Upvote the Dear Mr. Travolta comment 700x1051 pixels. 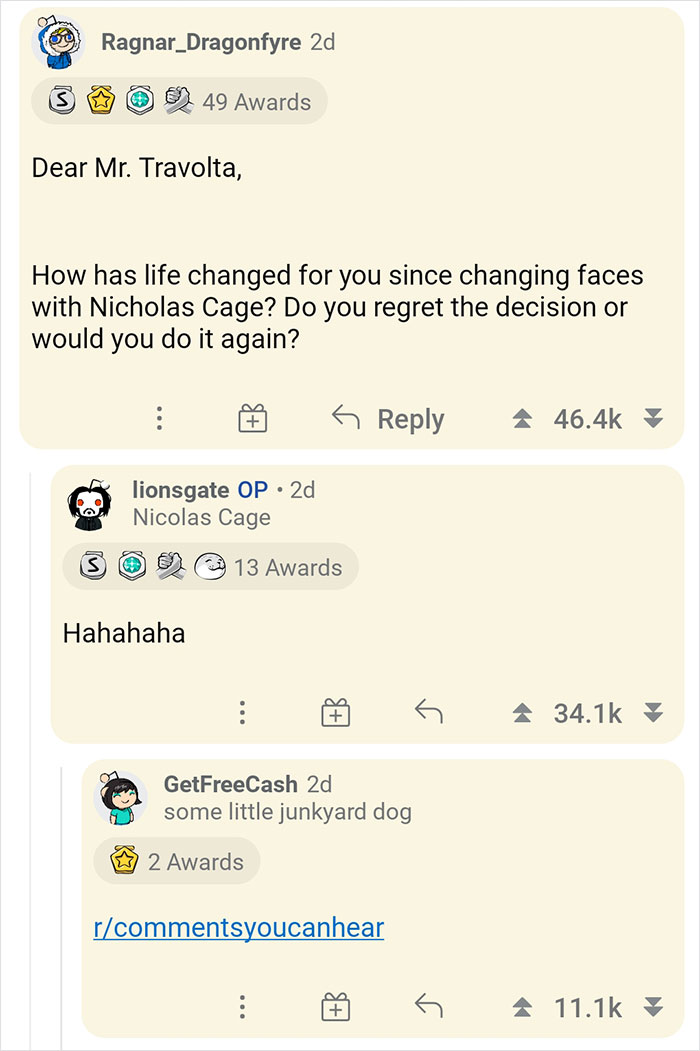(x=522, y=418)
